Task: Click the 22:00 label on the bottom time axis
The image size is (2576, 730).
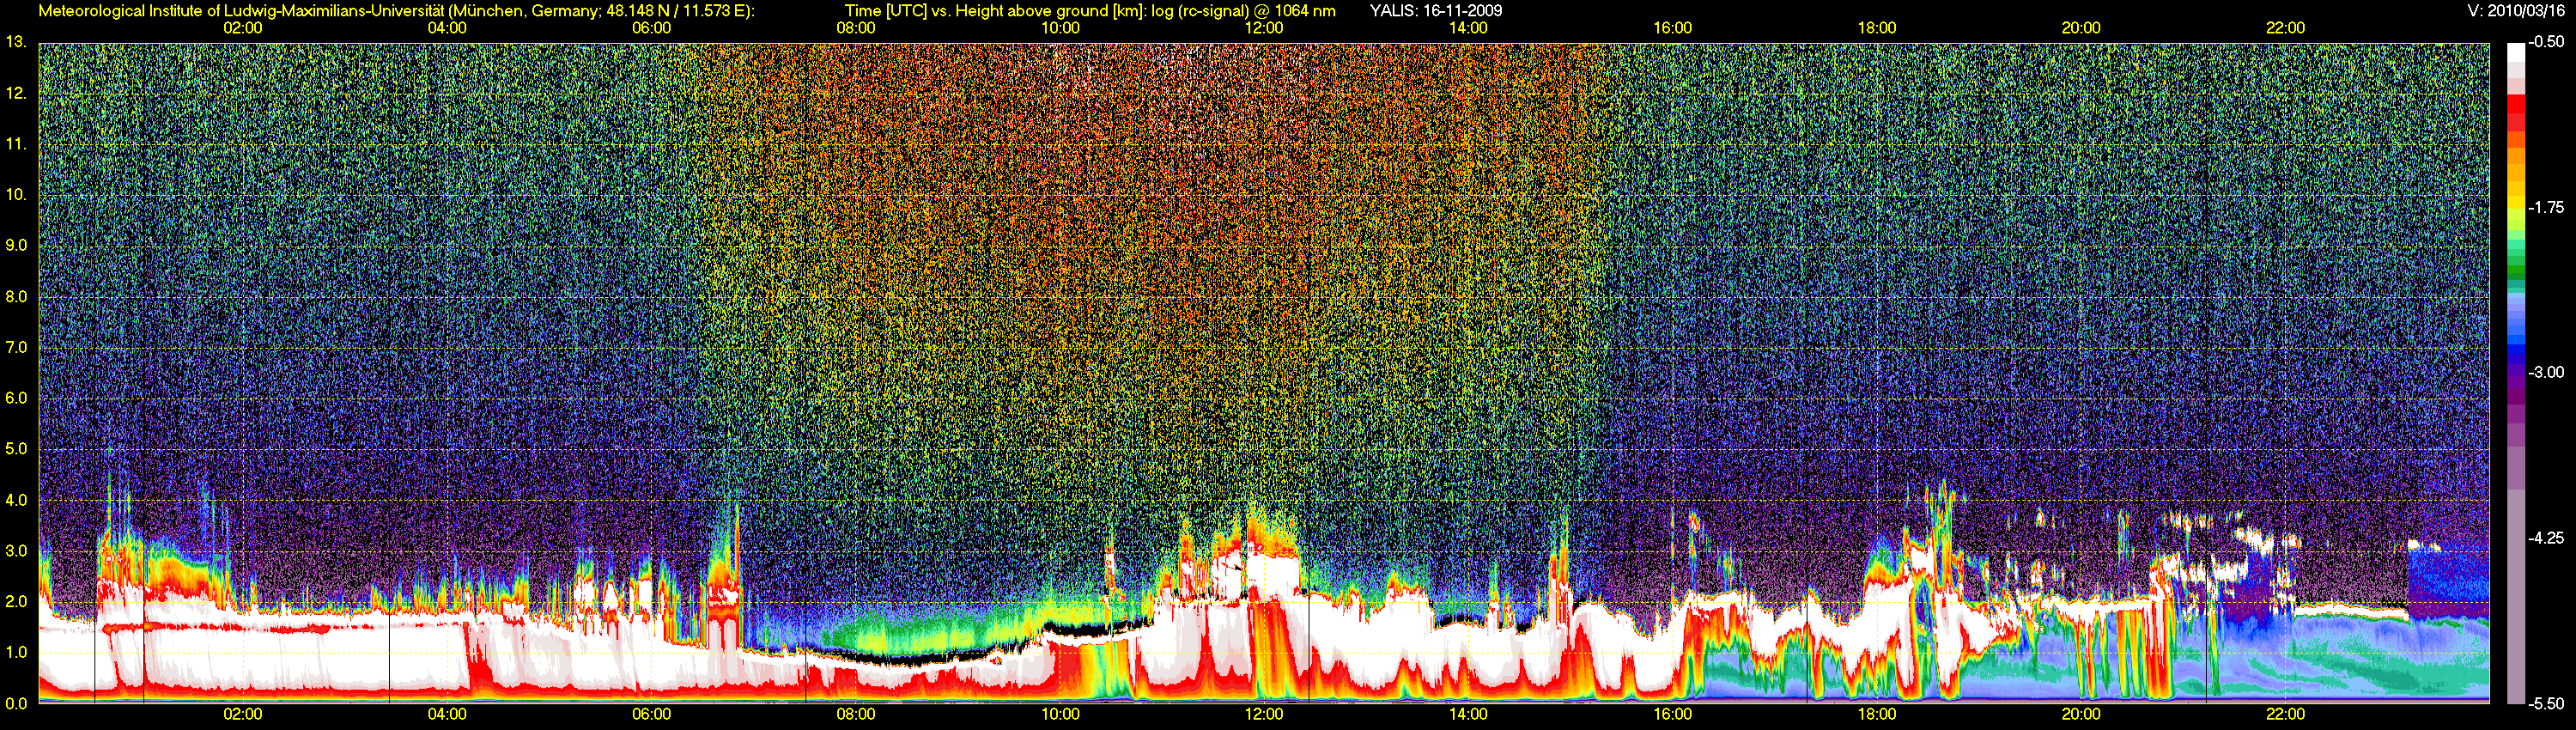Action: click(2286, 714)
